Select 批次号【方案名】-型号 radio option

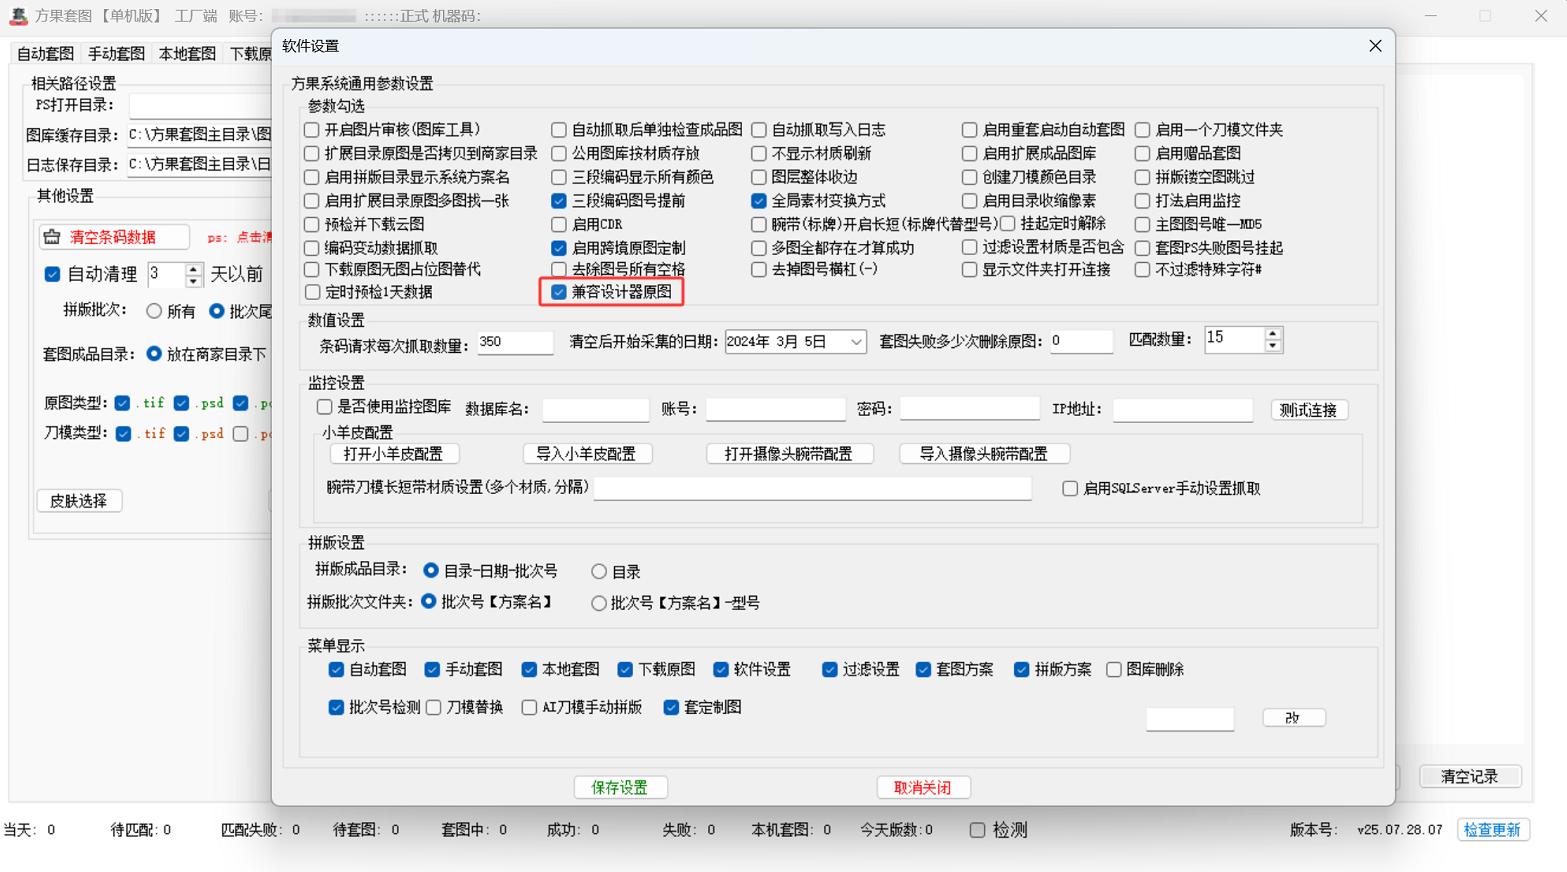tap(599, 603)
